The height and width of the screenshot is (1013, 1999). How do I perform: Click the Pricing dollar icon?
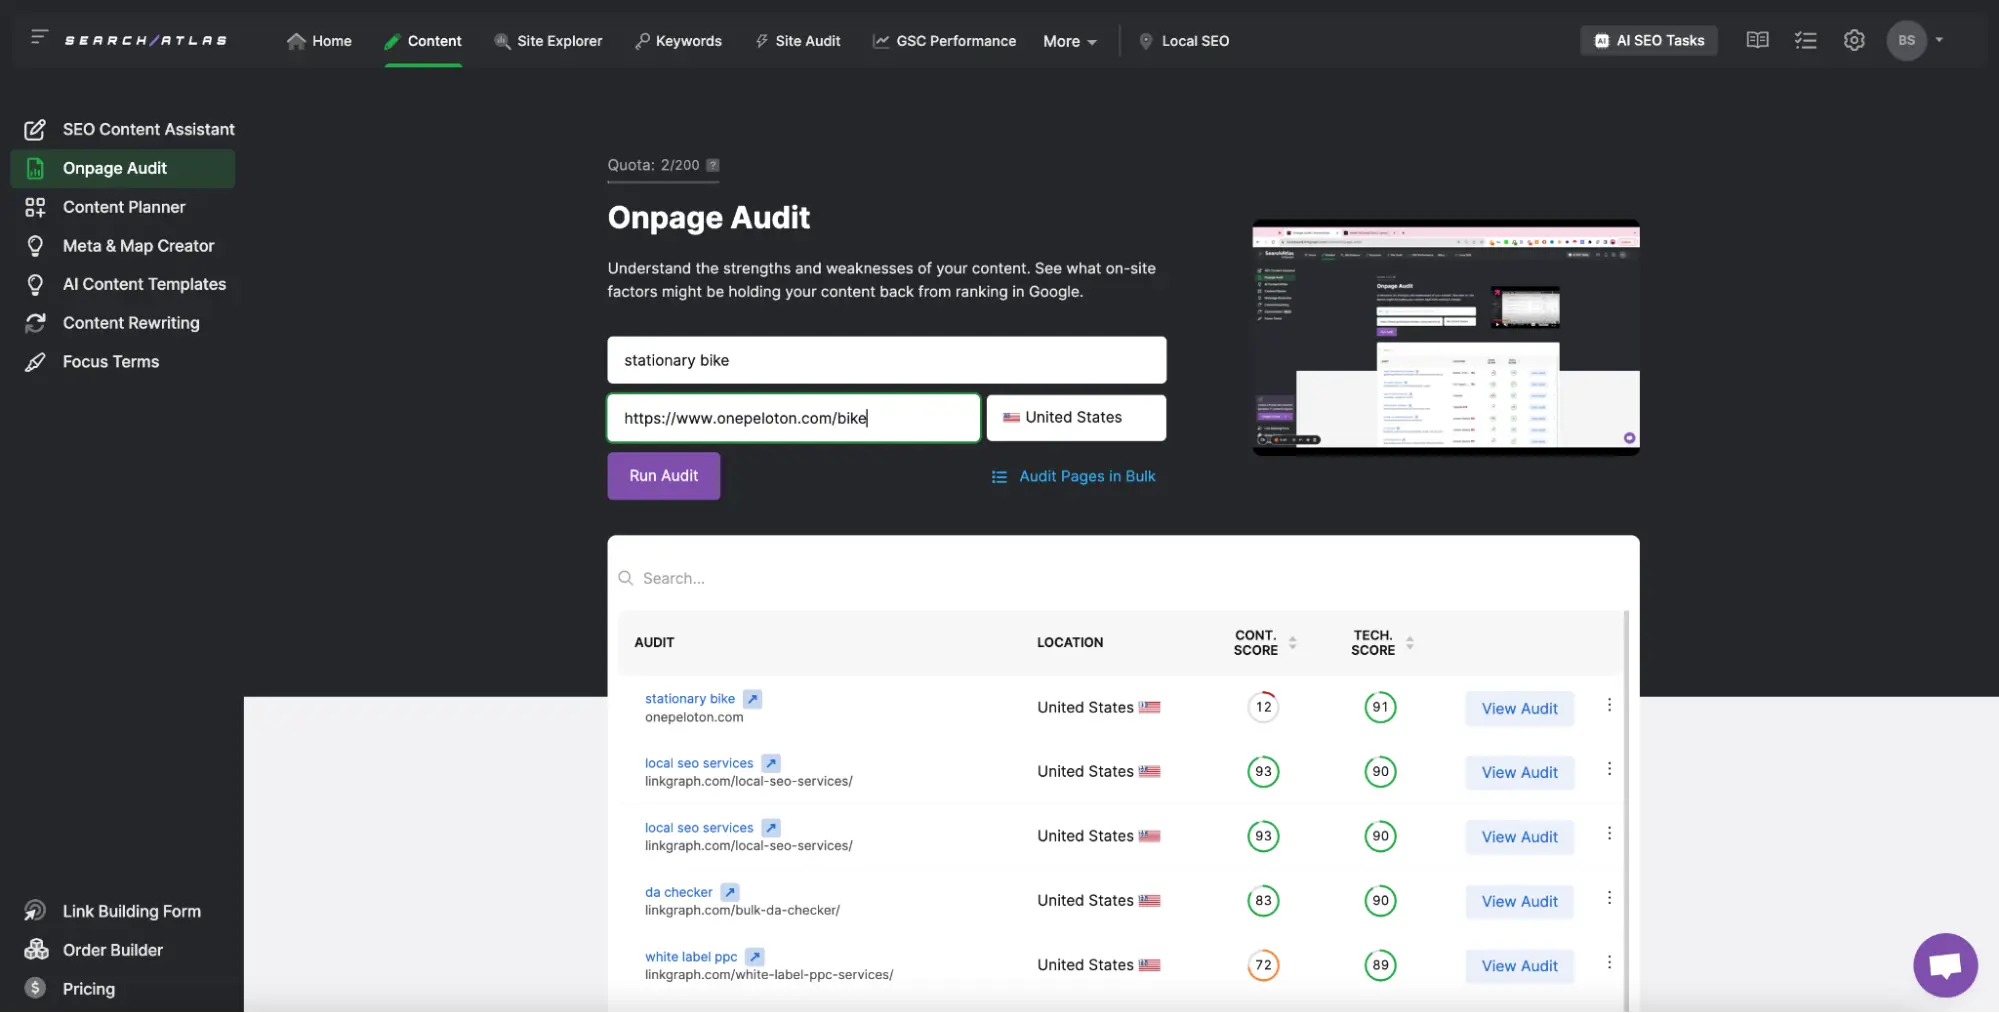(x=35, y=988)
